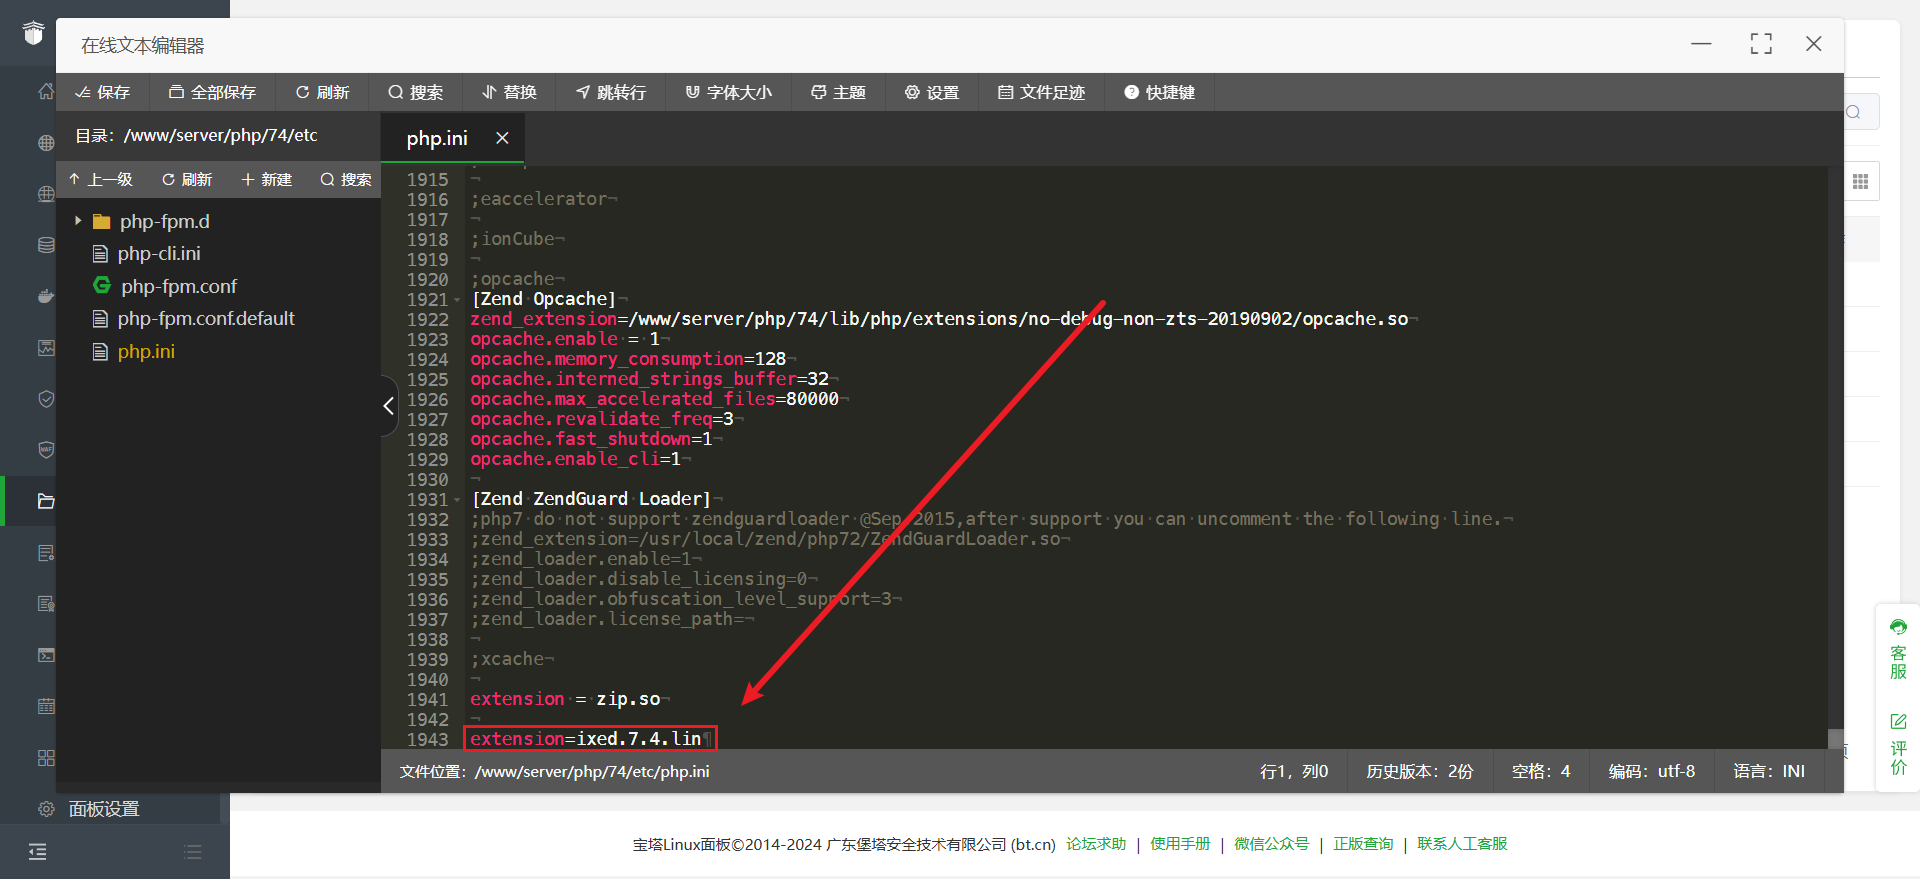Click the terminal icon in sidebar
The height and width of the screenshot is (879, 1920).
tap(46, 655)
